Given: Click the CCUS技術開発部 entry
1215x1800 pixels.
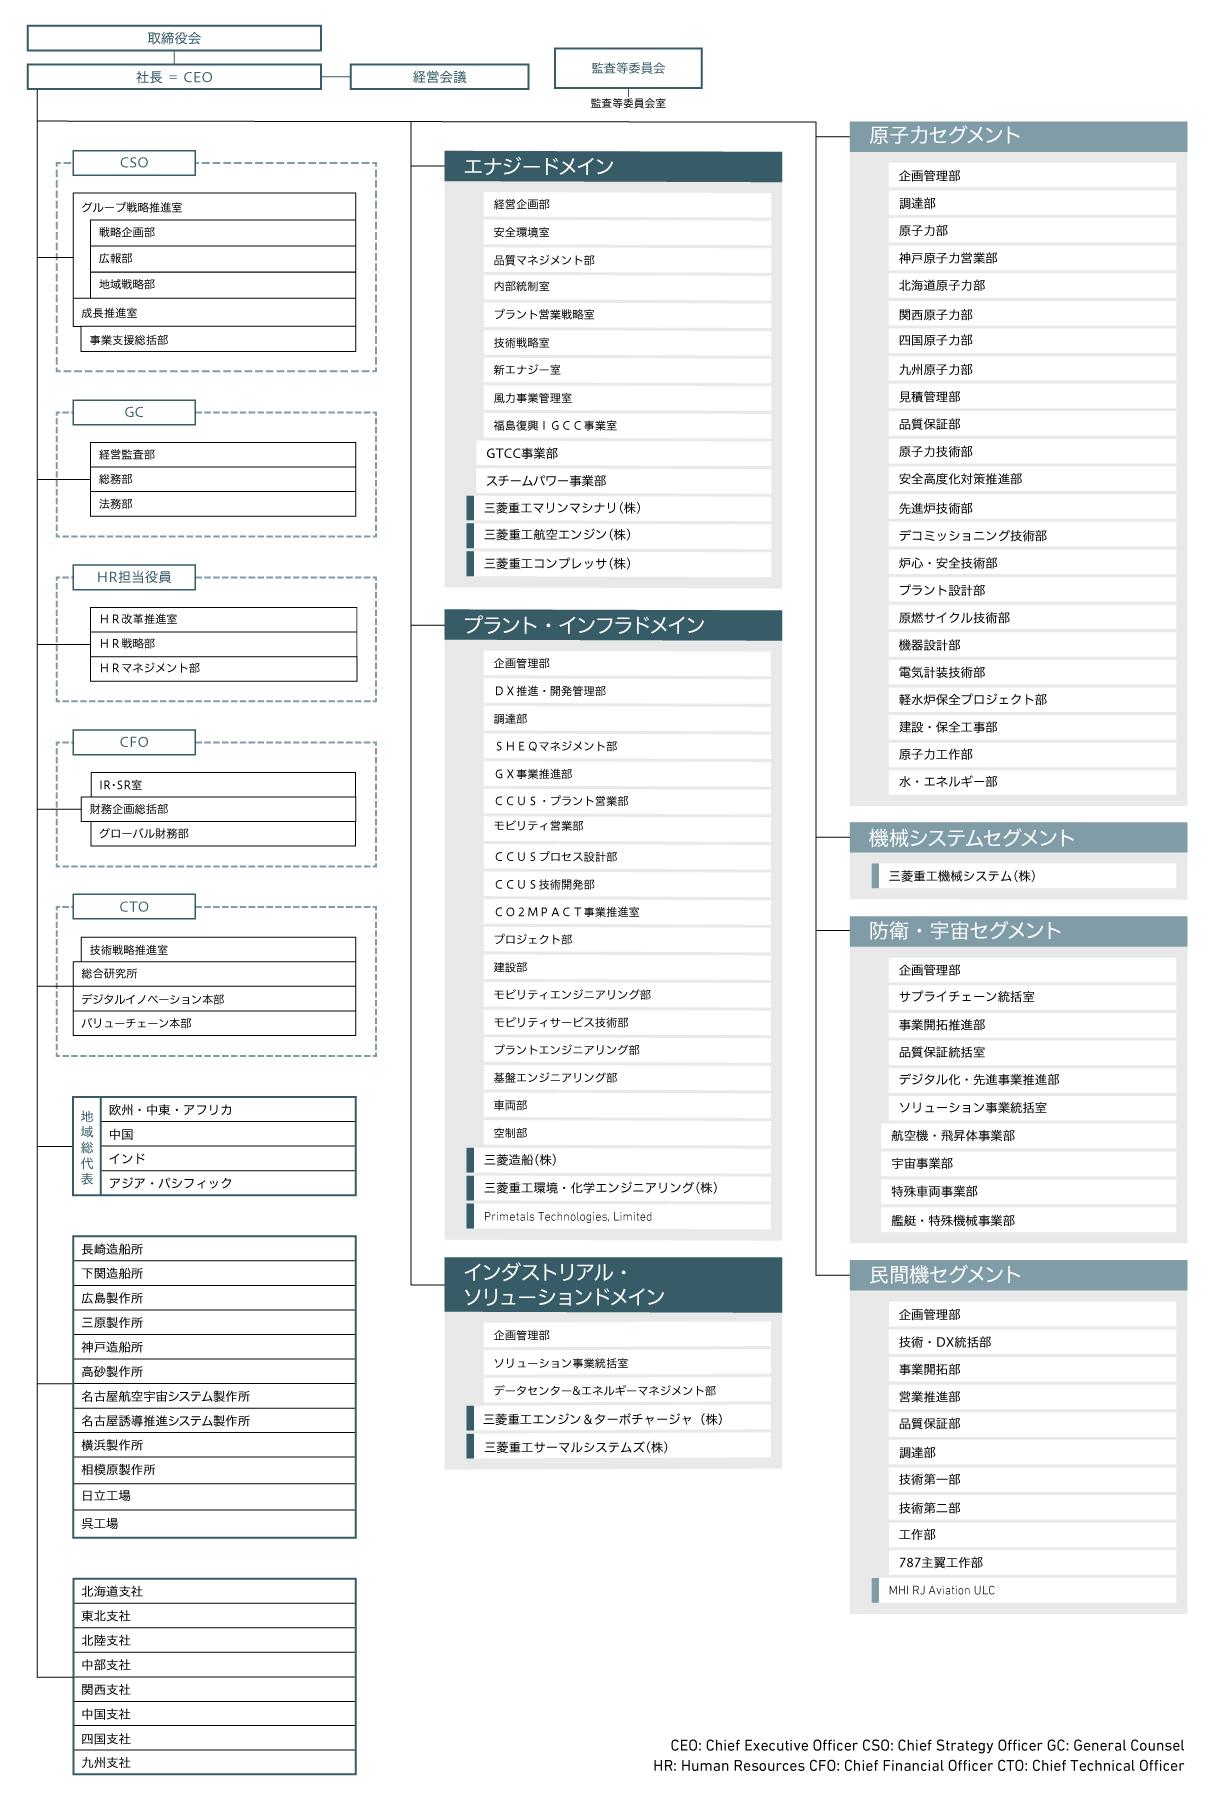Looking at the screenshot, I should (627, 885).
